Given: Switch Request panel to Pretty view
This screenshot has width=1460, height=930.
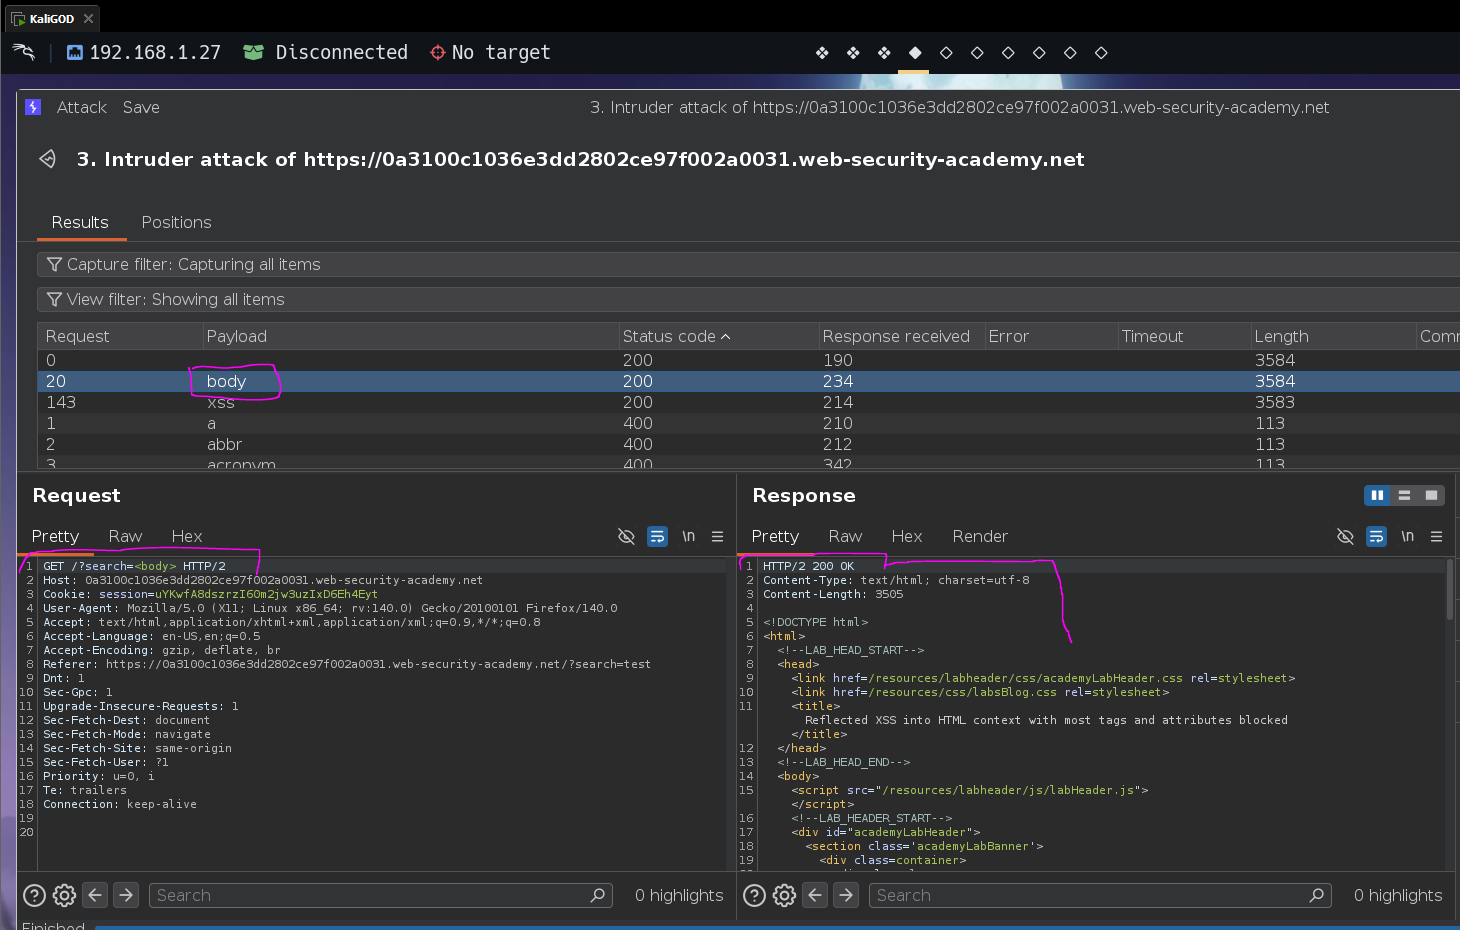Looking at the screenshot, I should coord(55,536).
